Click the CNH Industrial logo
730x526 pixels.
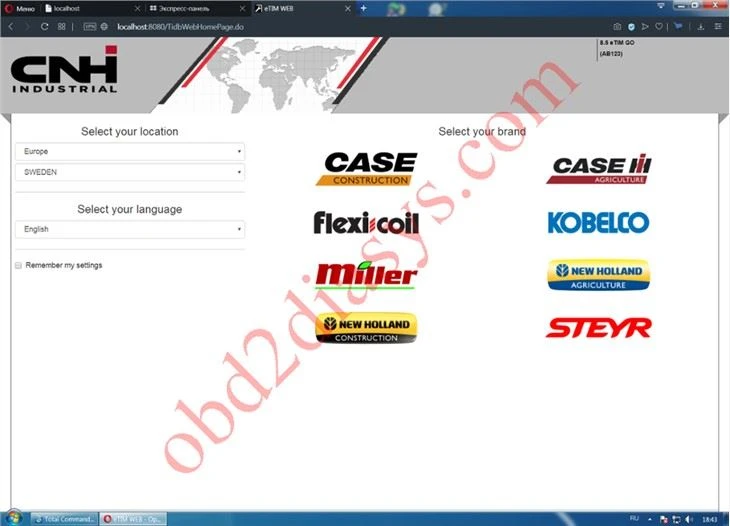click(x=64, y=69)
